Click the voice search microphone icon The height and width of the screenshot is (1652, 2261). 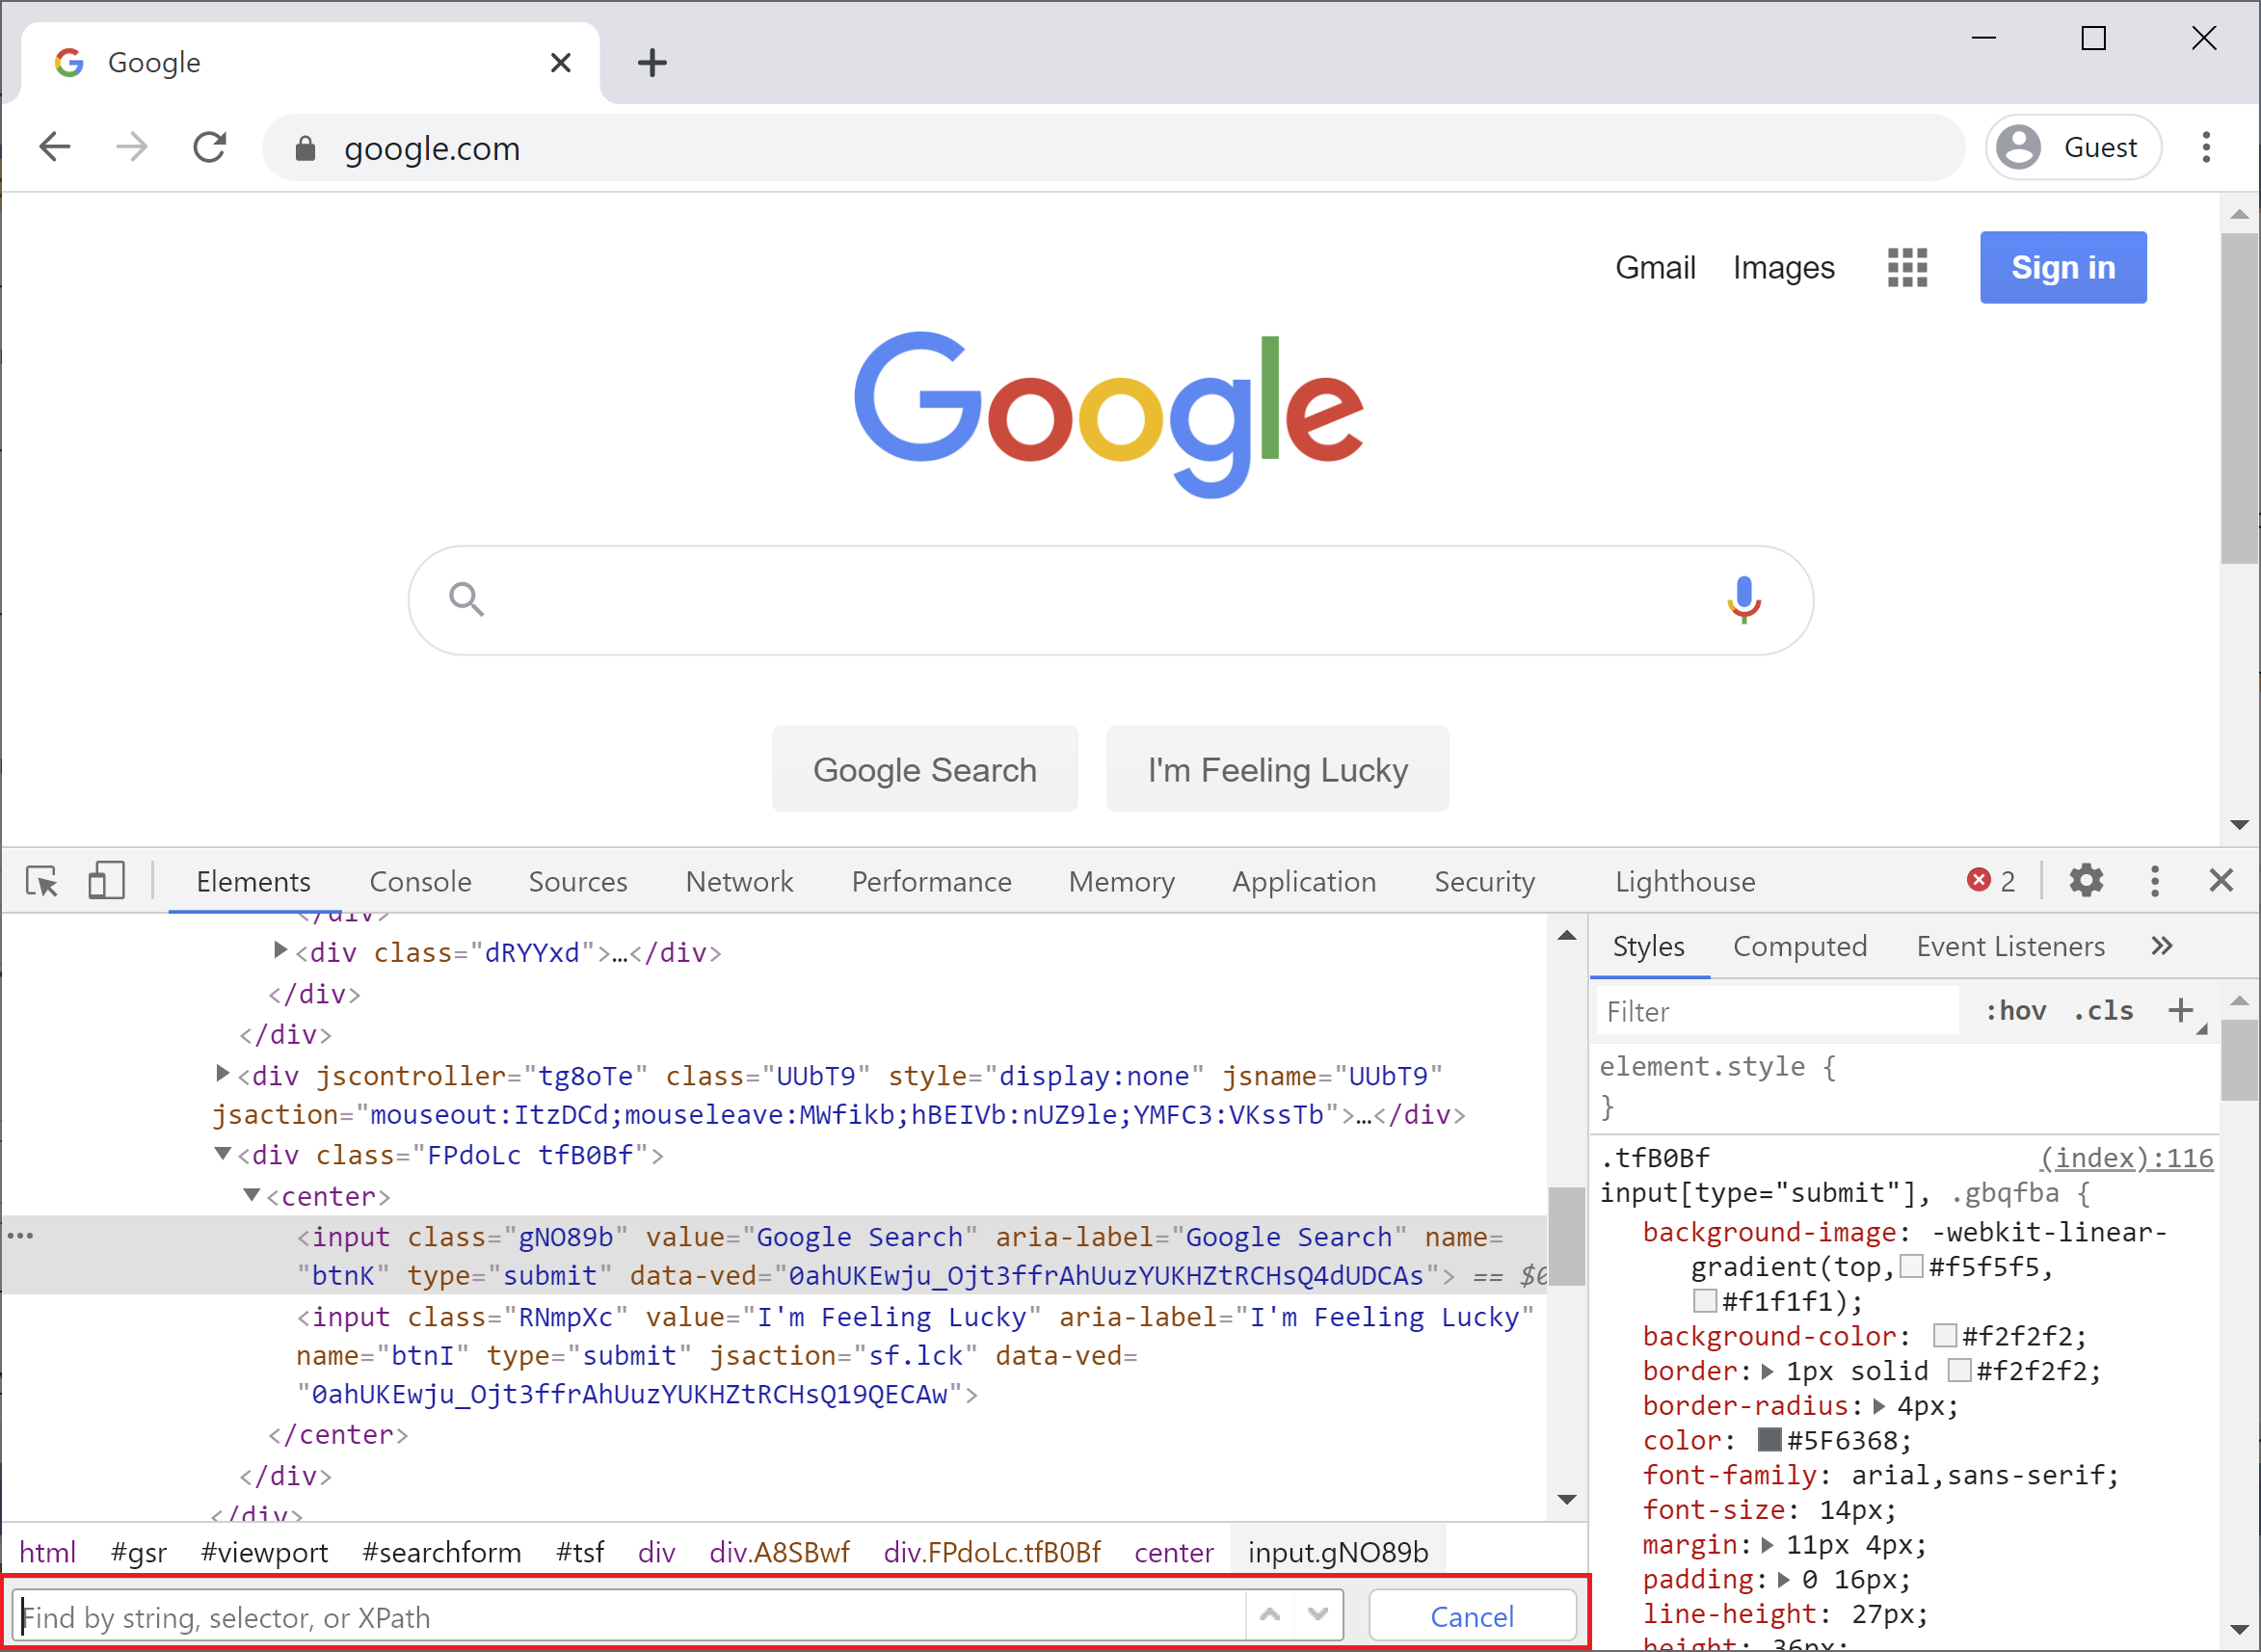[x=1743, y=600]
